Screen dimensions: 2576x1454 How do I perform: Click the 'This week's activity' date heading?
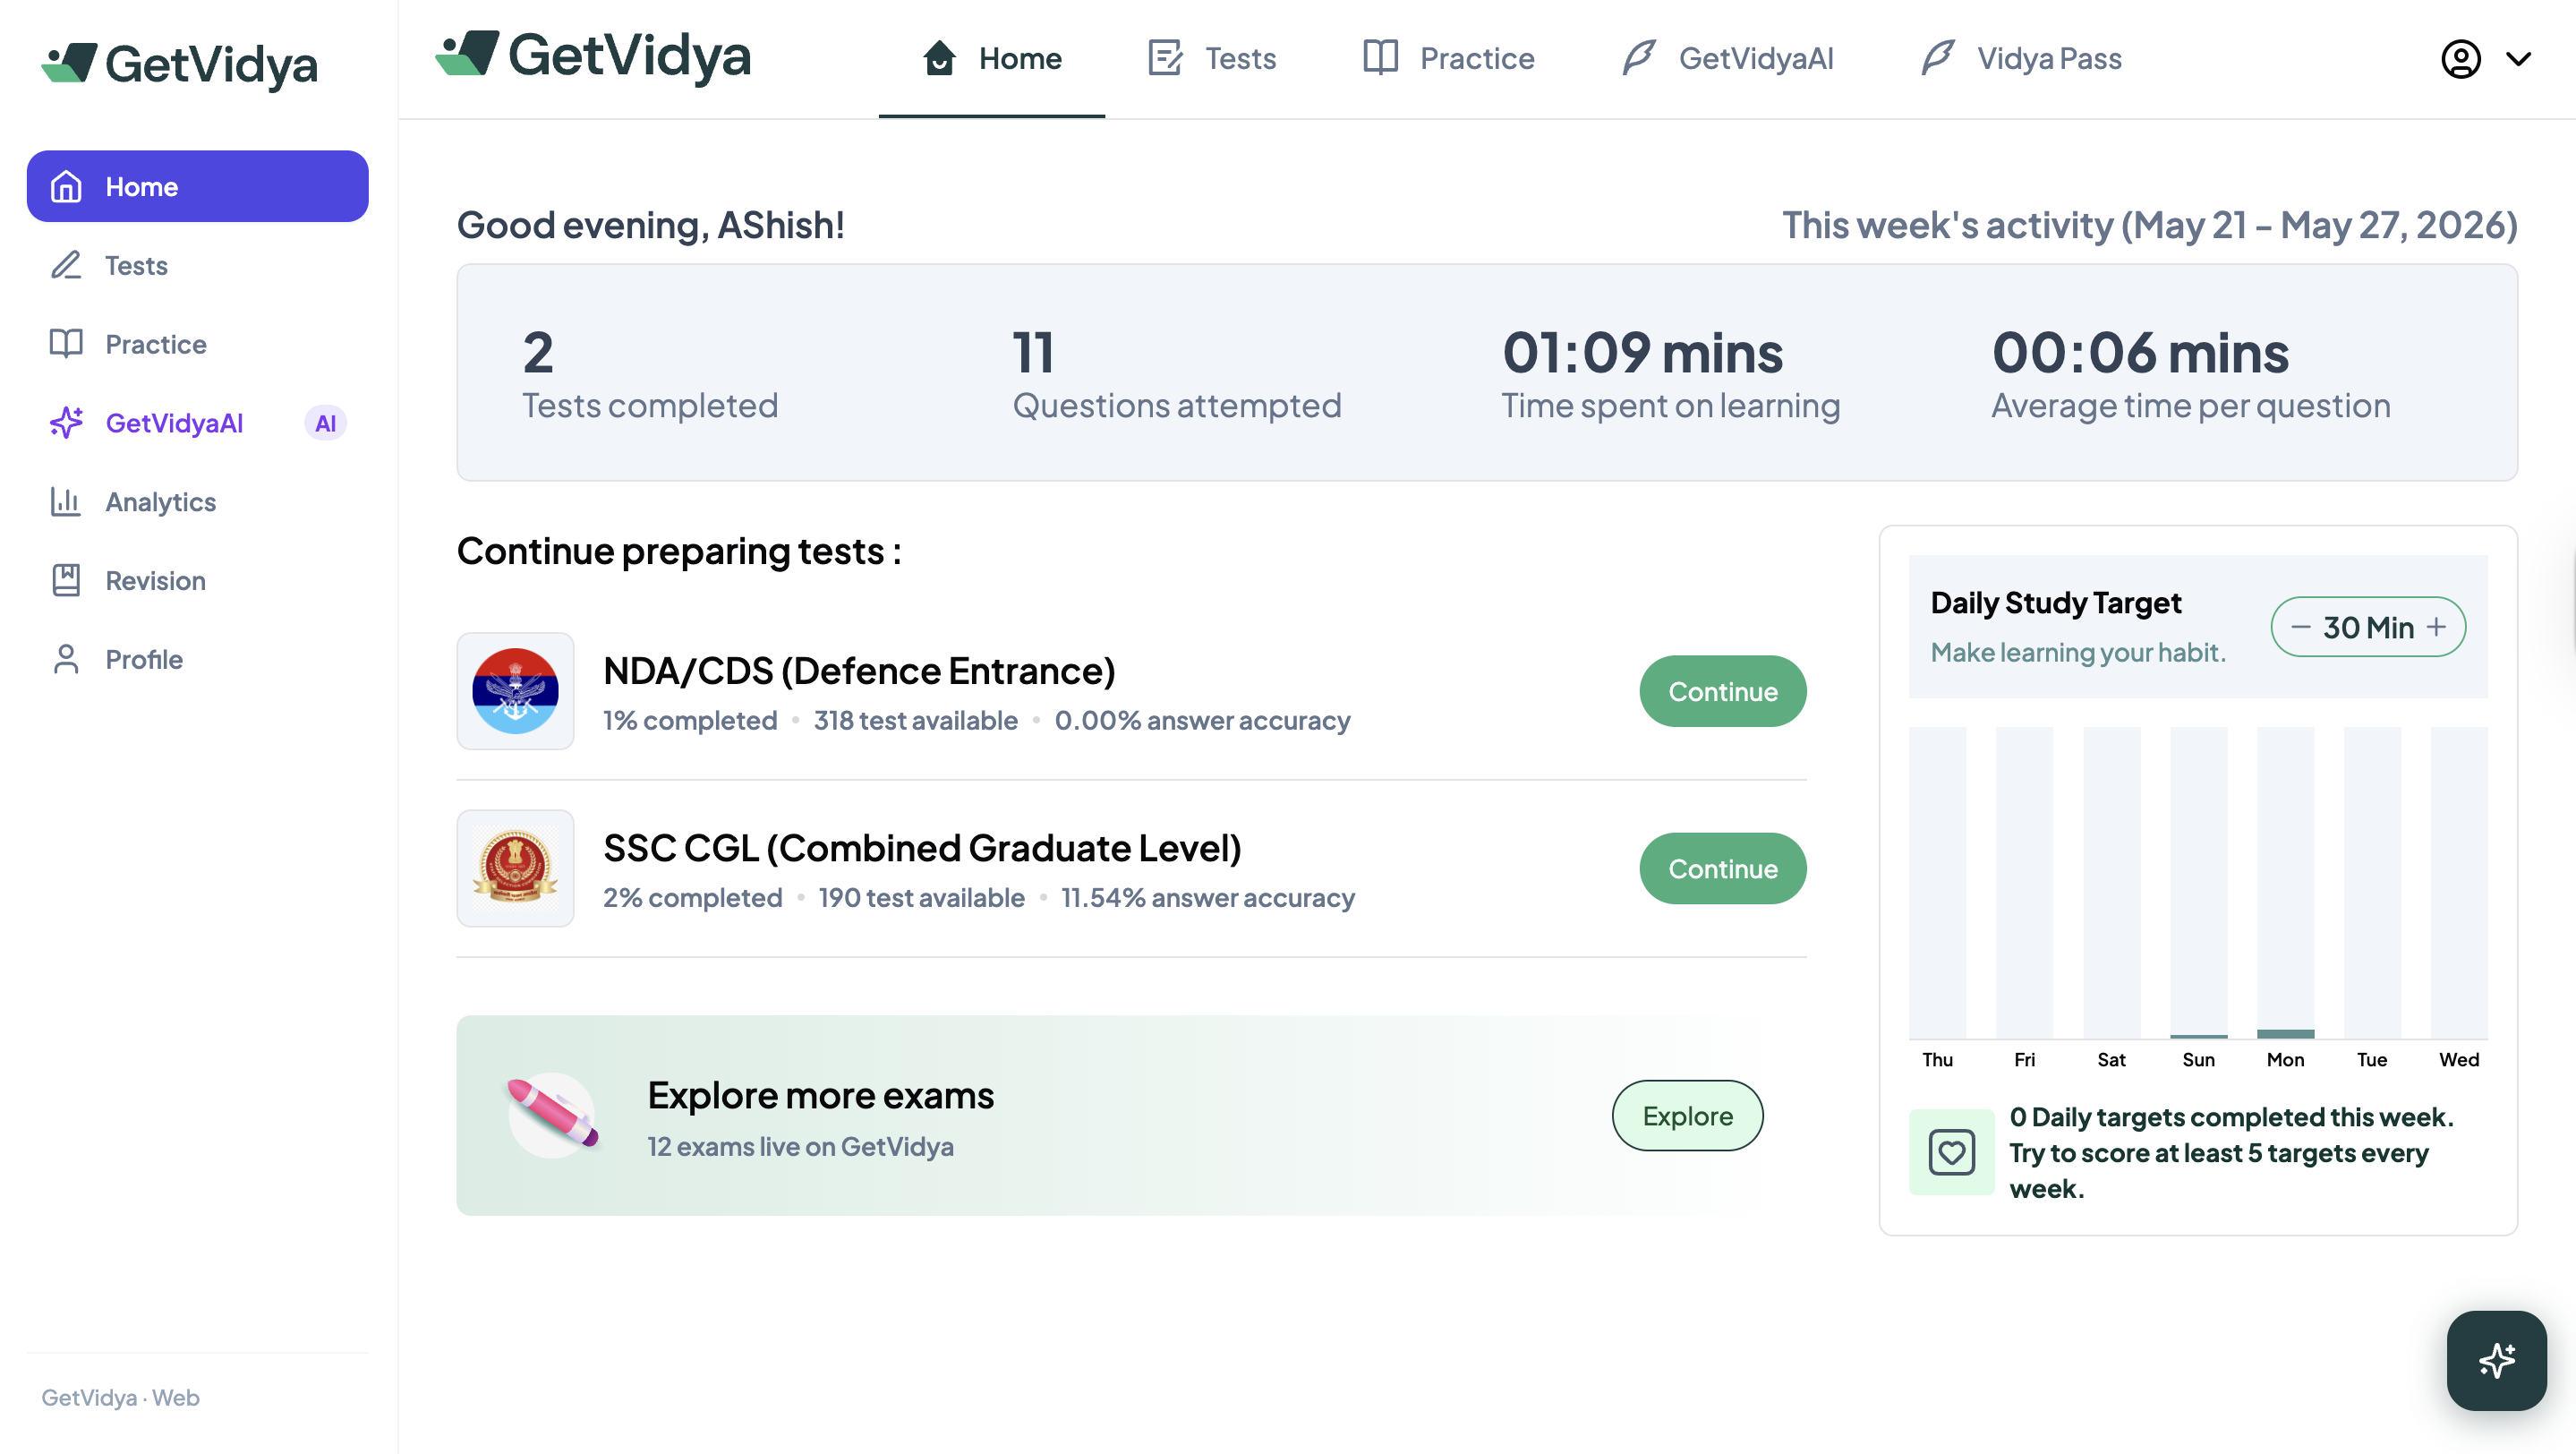click(2149, 225)
